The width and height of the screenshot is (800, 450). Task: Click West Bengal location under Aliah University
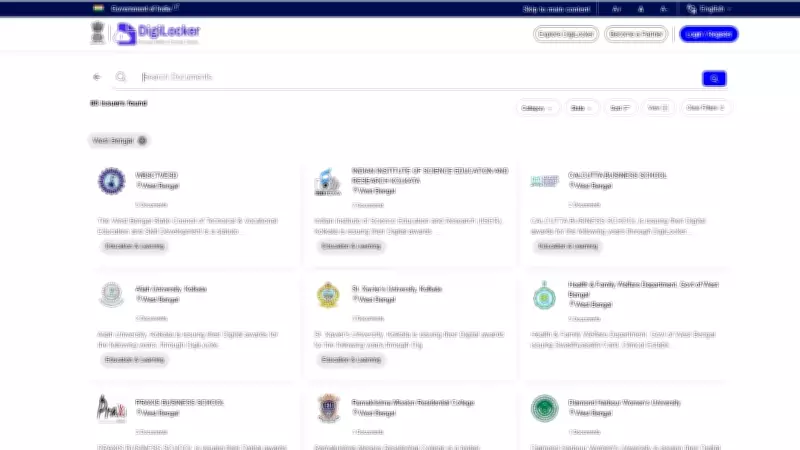click(x=158, y=299)
